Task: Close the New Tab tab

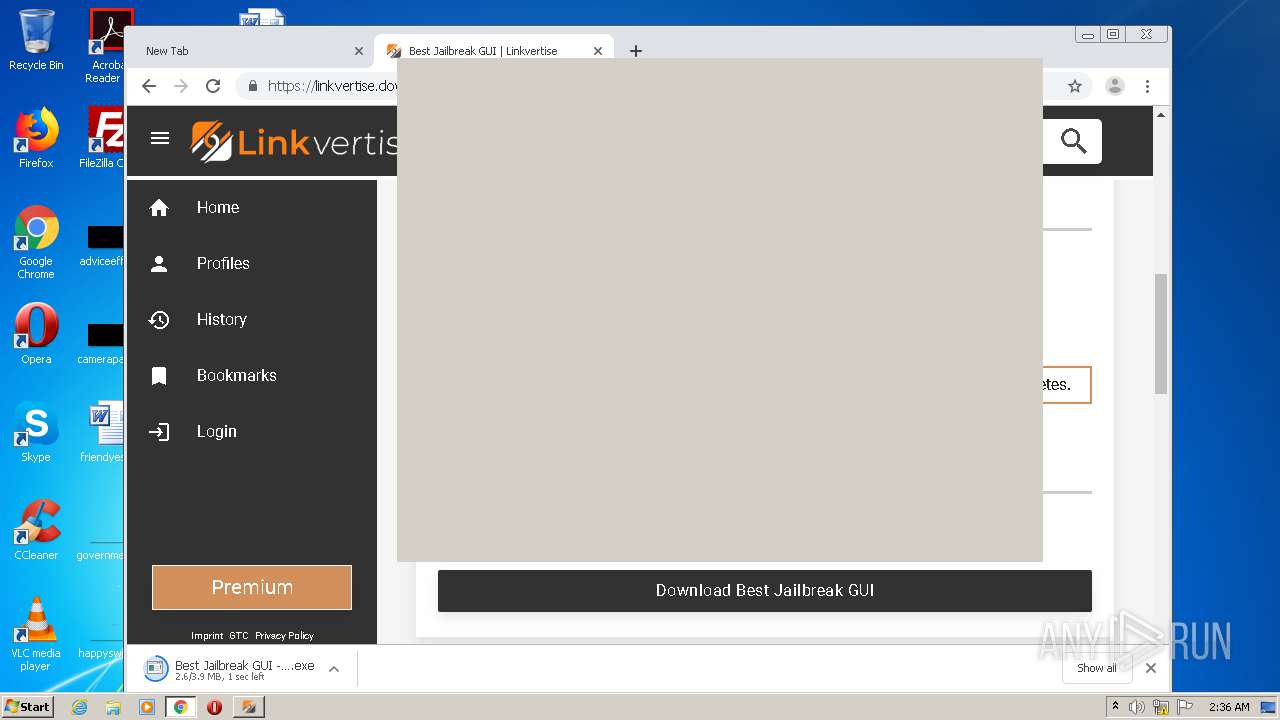Action: tap(359, 51)
